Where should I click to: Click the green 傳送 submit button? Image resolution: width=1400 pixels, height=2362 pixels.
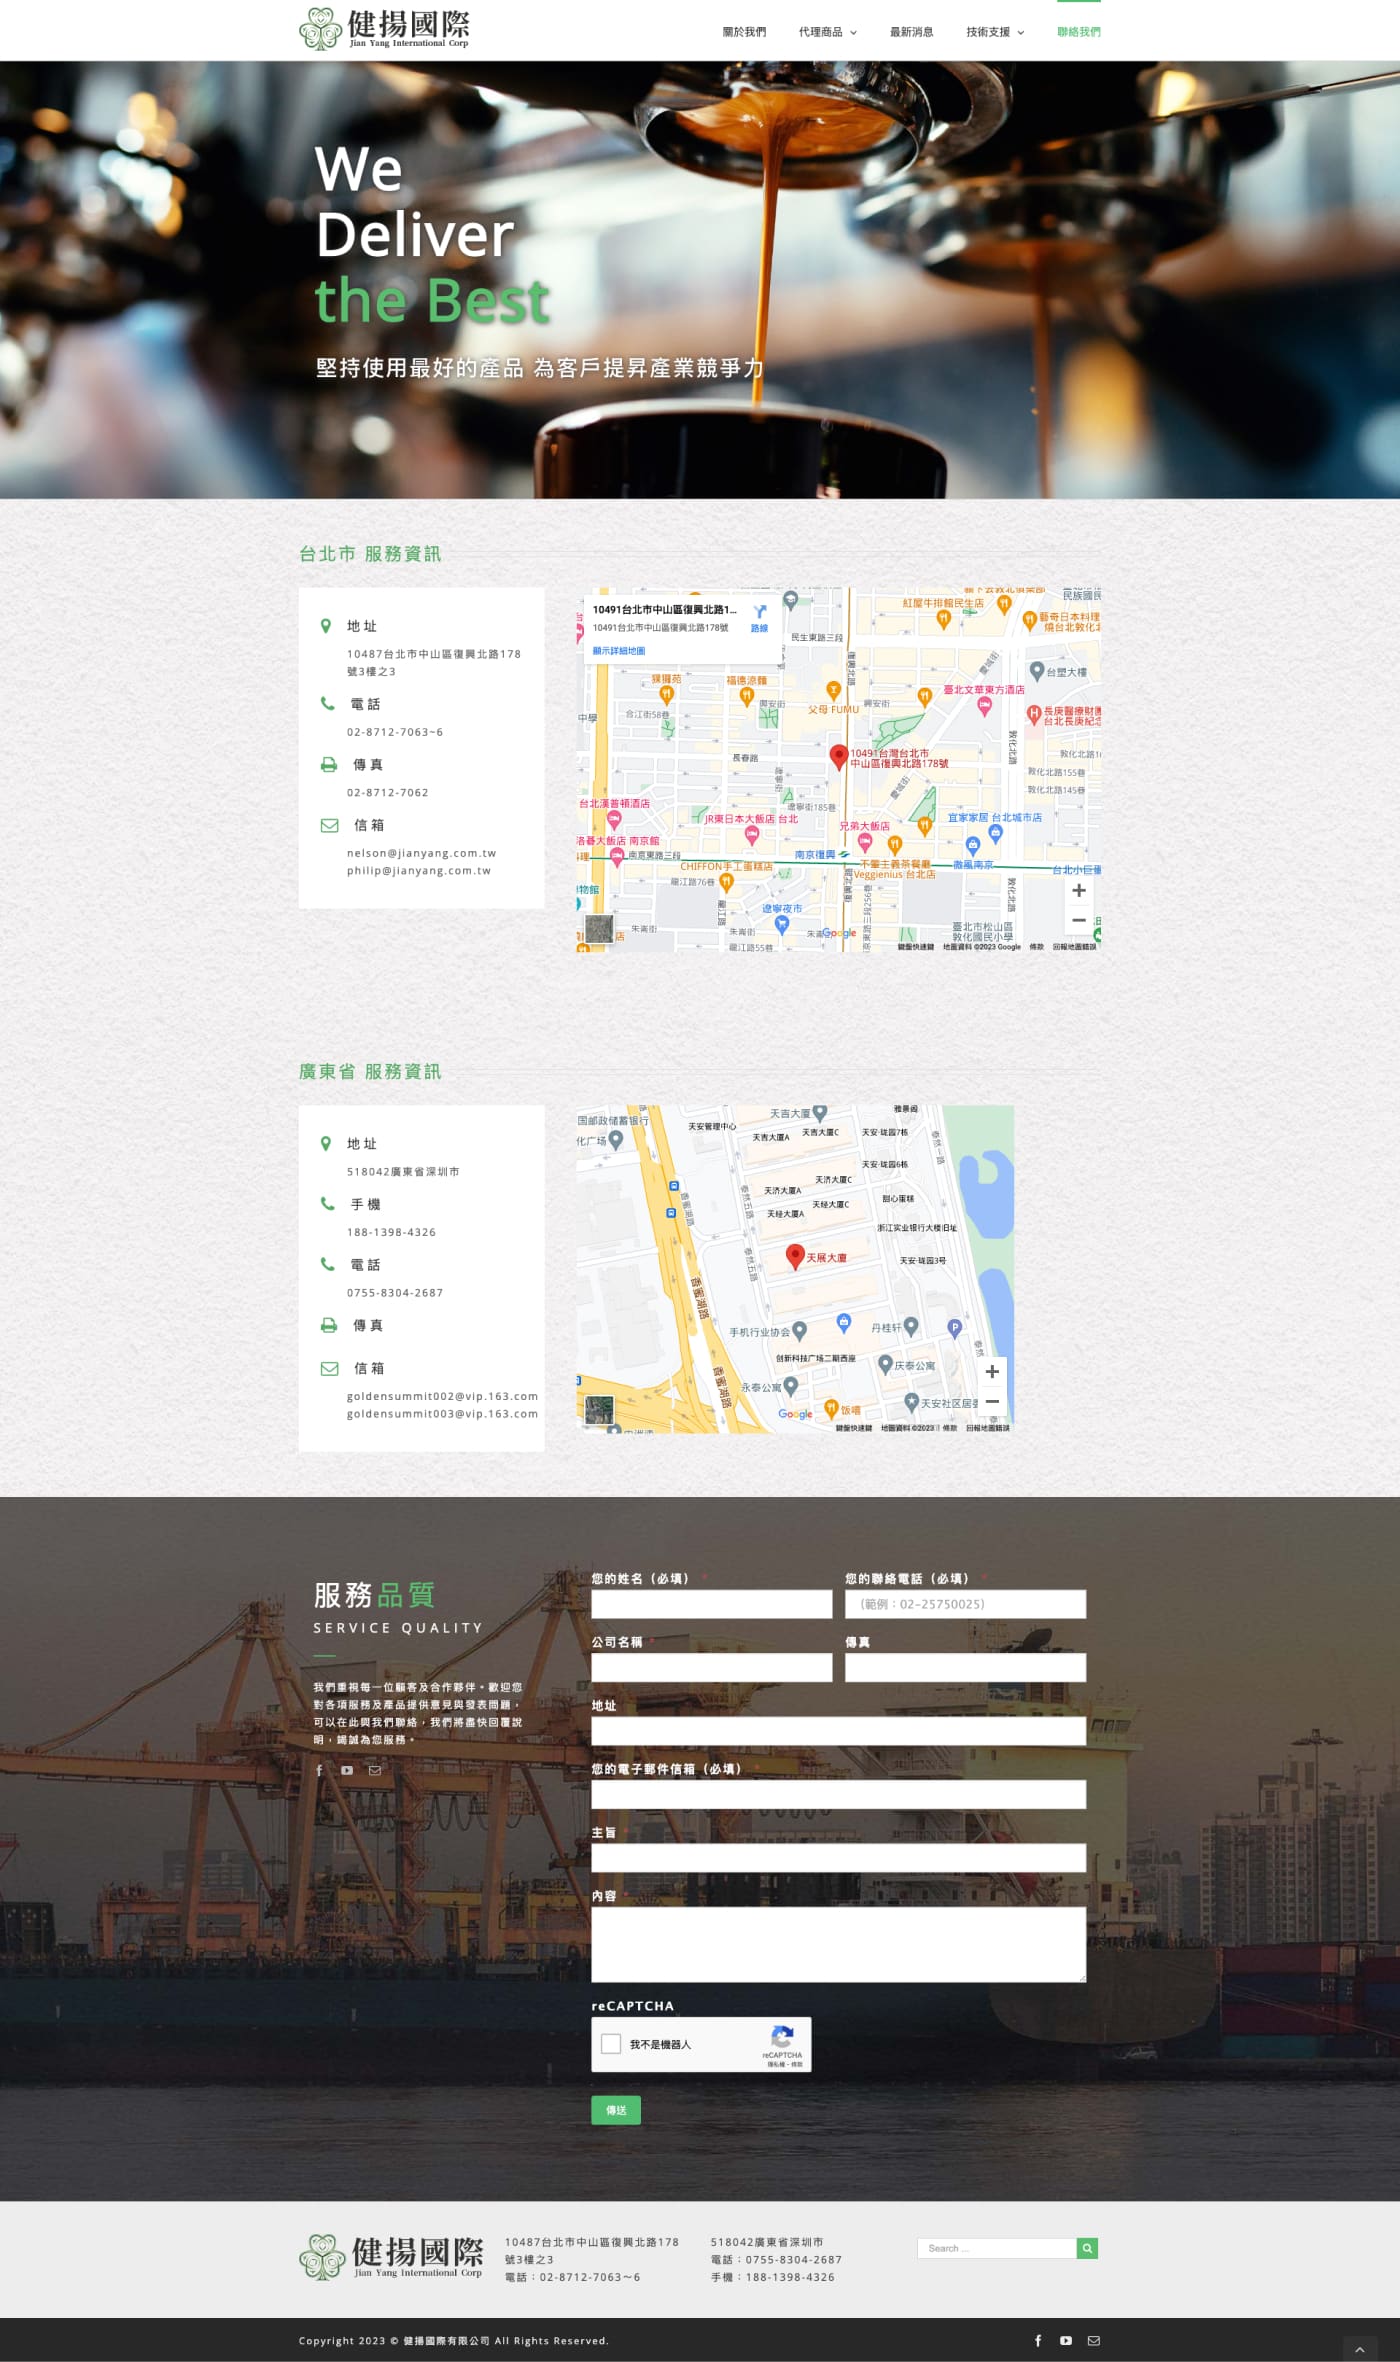coord(616,2110)
